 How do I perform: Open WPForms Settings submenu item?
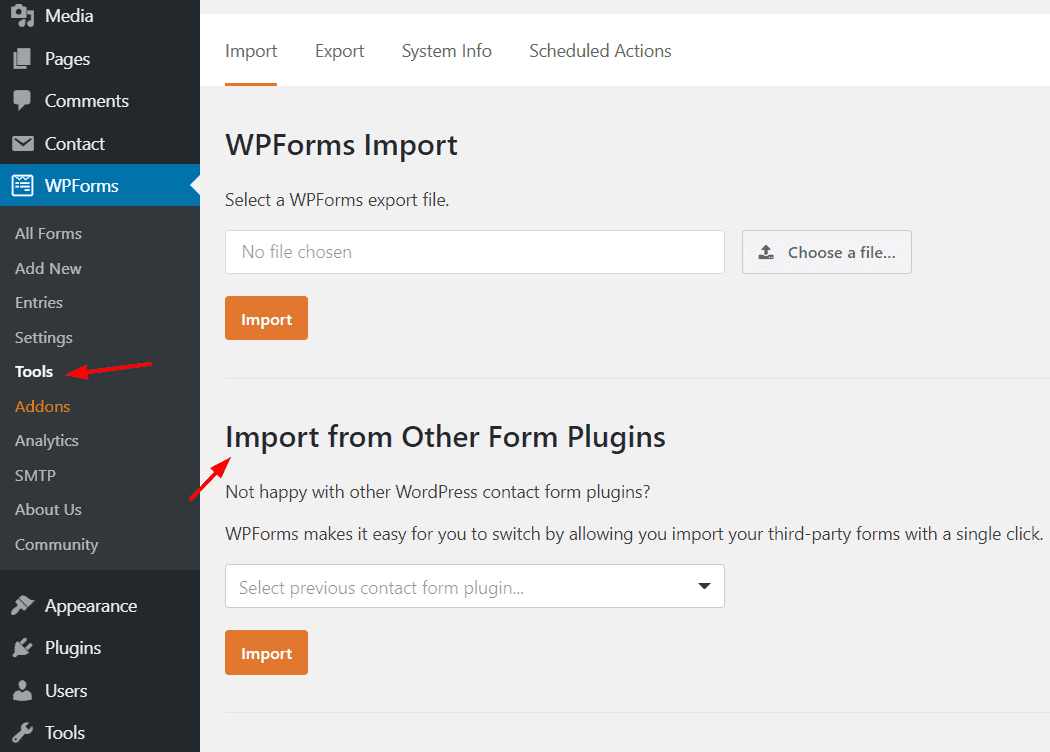pyautogui.click(x=44, y=337)
